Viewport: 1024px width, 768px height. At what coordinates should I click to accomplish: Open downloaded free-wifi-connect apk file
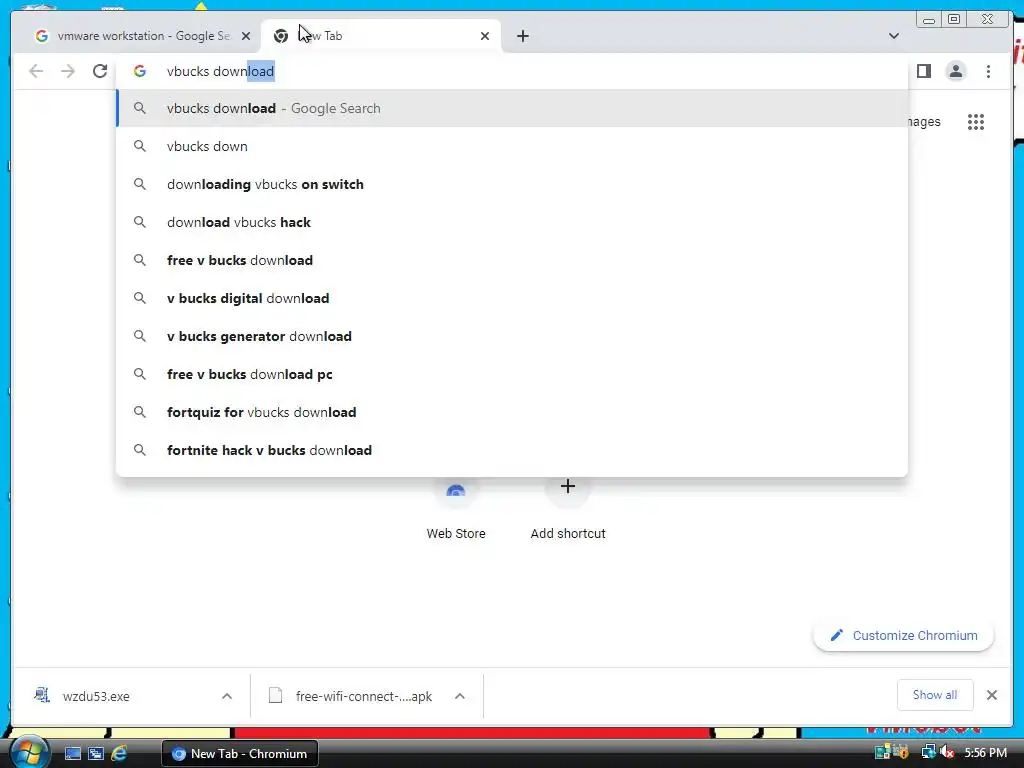(351, 696)
